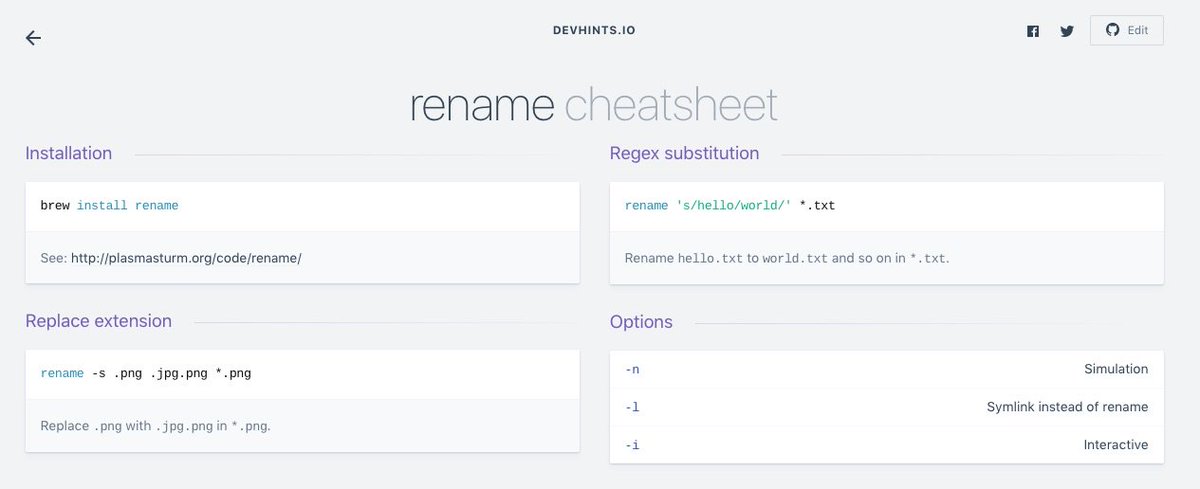Screen dimensions: 1200x489
Task: Click the brew install rename code block
Action: (x=110, y=206)
